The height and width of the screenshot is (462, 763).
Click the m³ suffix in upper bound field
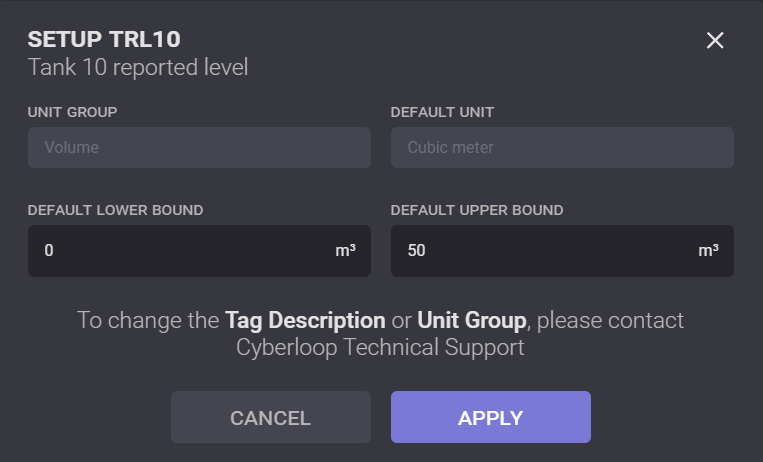pos(708,250)
